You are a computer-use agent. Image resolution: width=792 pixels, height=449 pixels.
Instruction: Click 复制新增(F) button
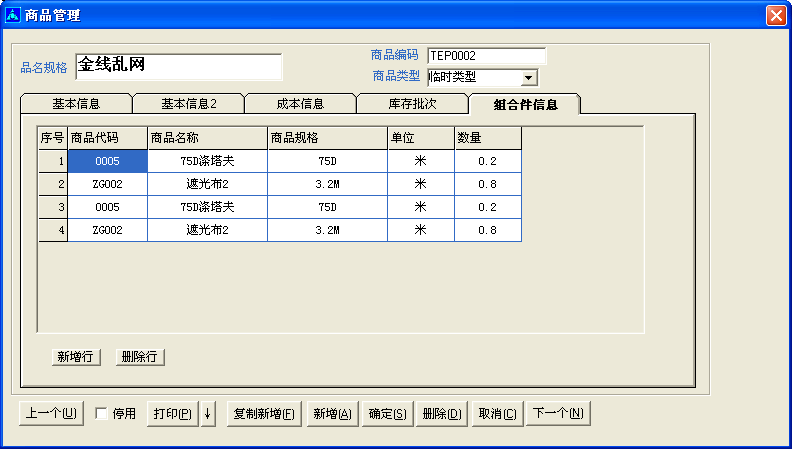click(x=264, y=414)
